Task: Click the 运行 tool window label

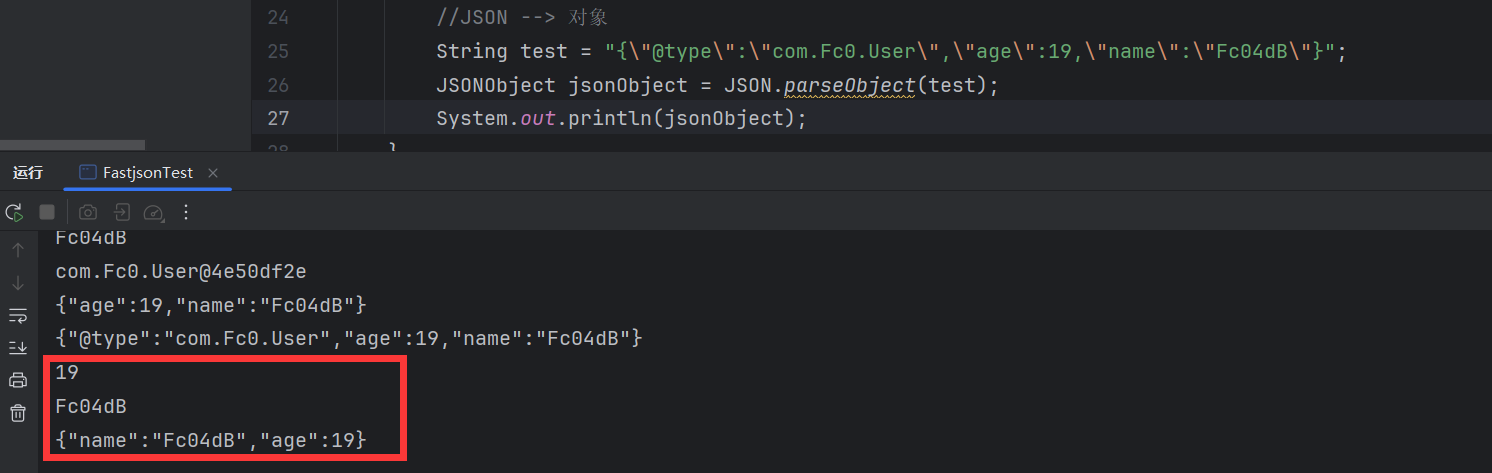Action: [28, 173]
